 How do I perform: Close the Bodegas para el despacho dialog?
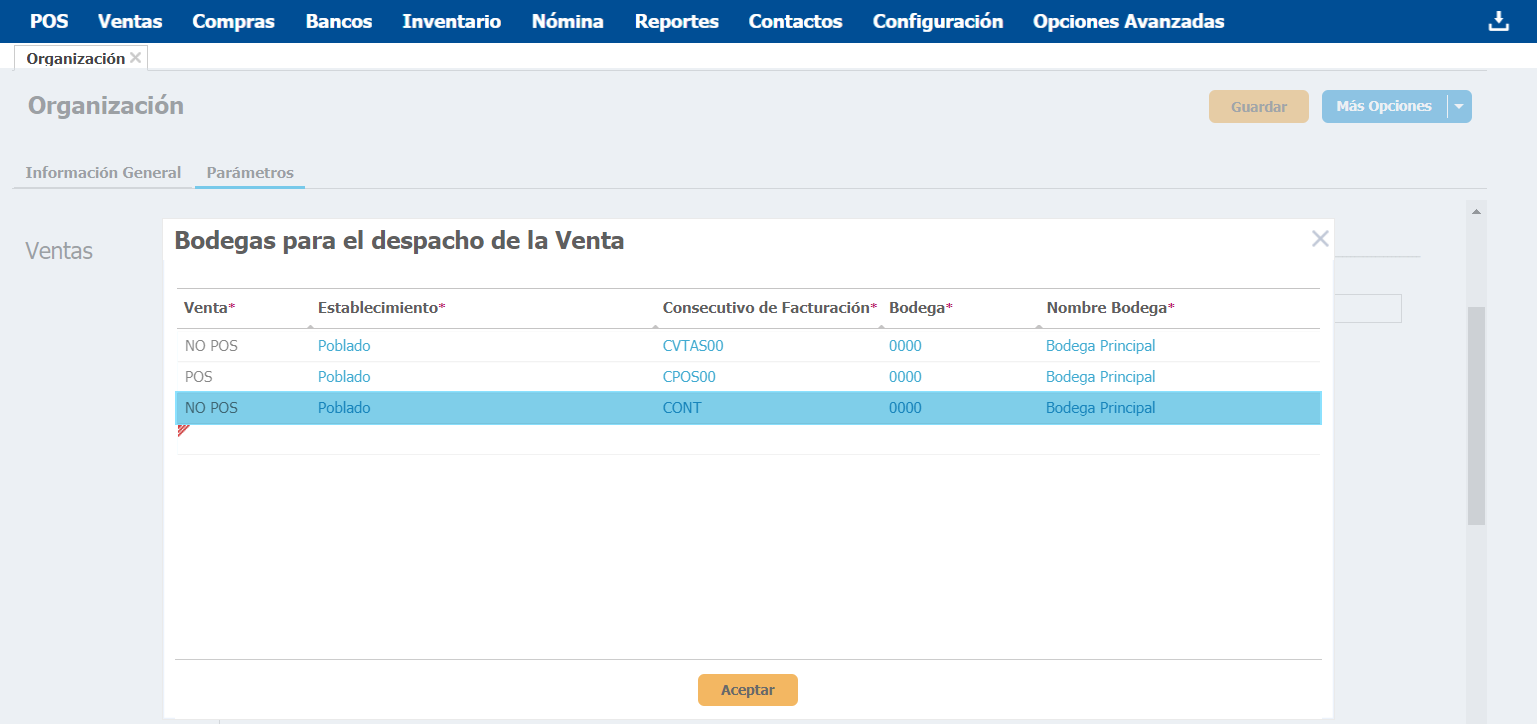(x=1320, y=239)
